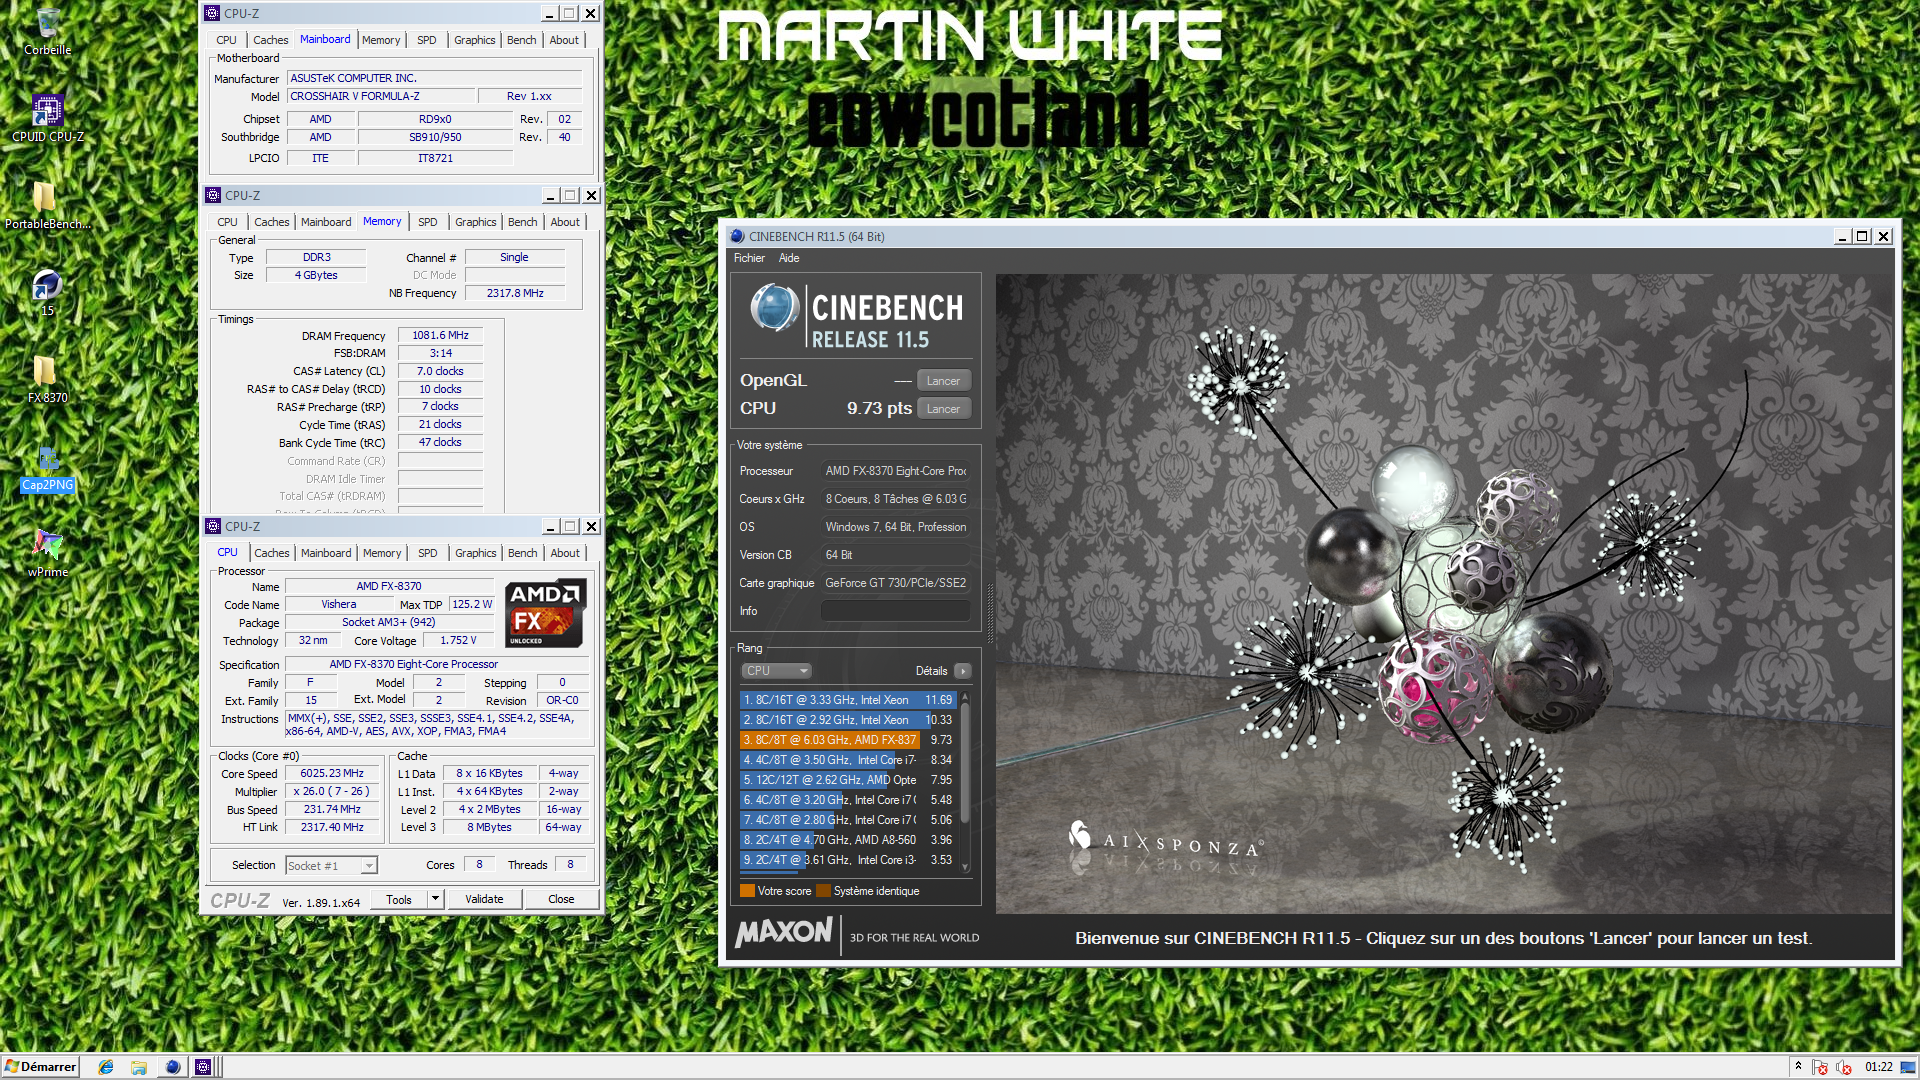1920x1080 pixels.
Task: Click the DRAM Frequency 1081.6 MHz value
Action: tap(440, 335)
